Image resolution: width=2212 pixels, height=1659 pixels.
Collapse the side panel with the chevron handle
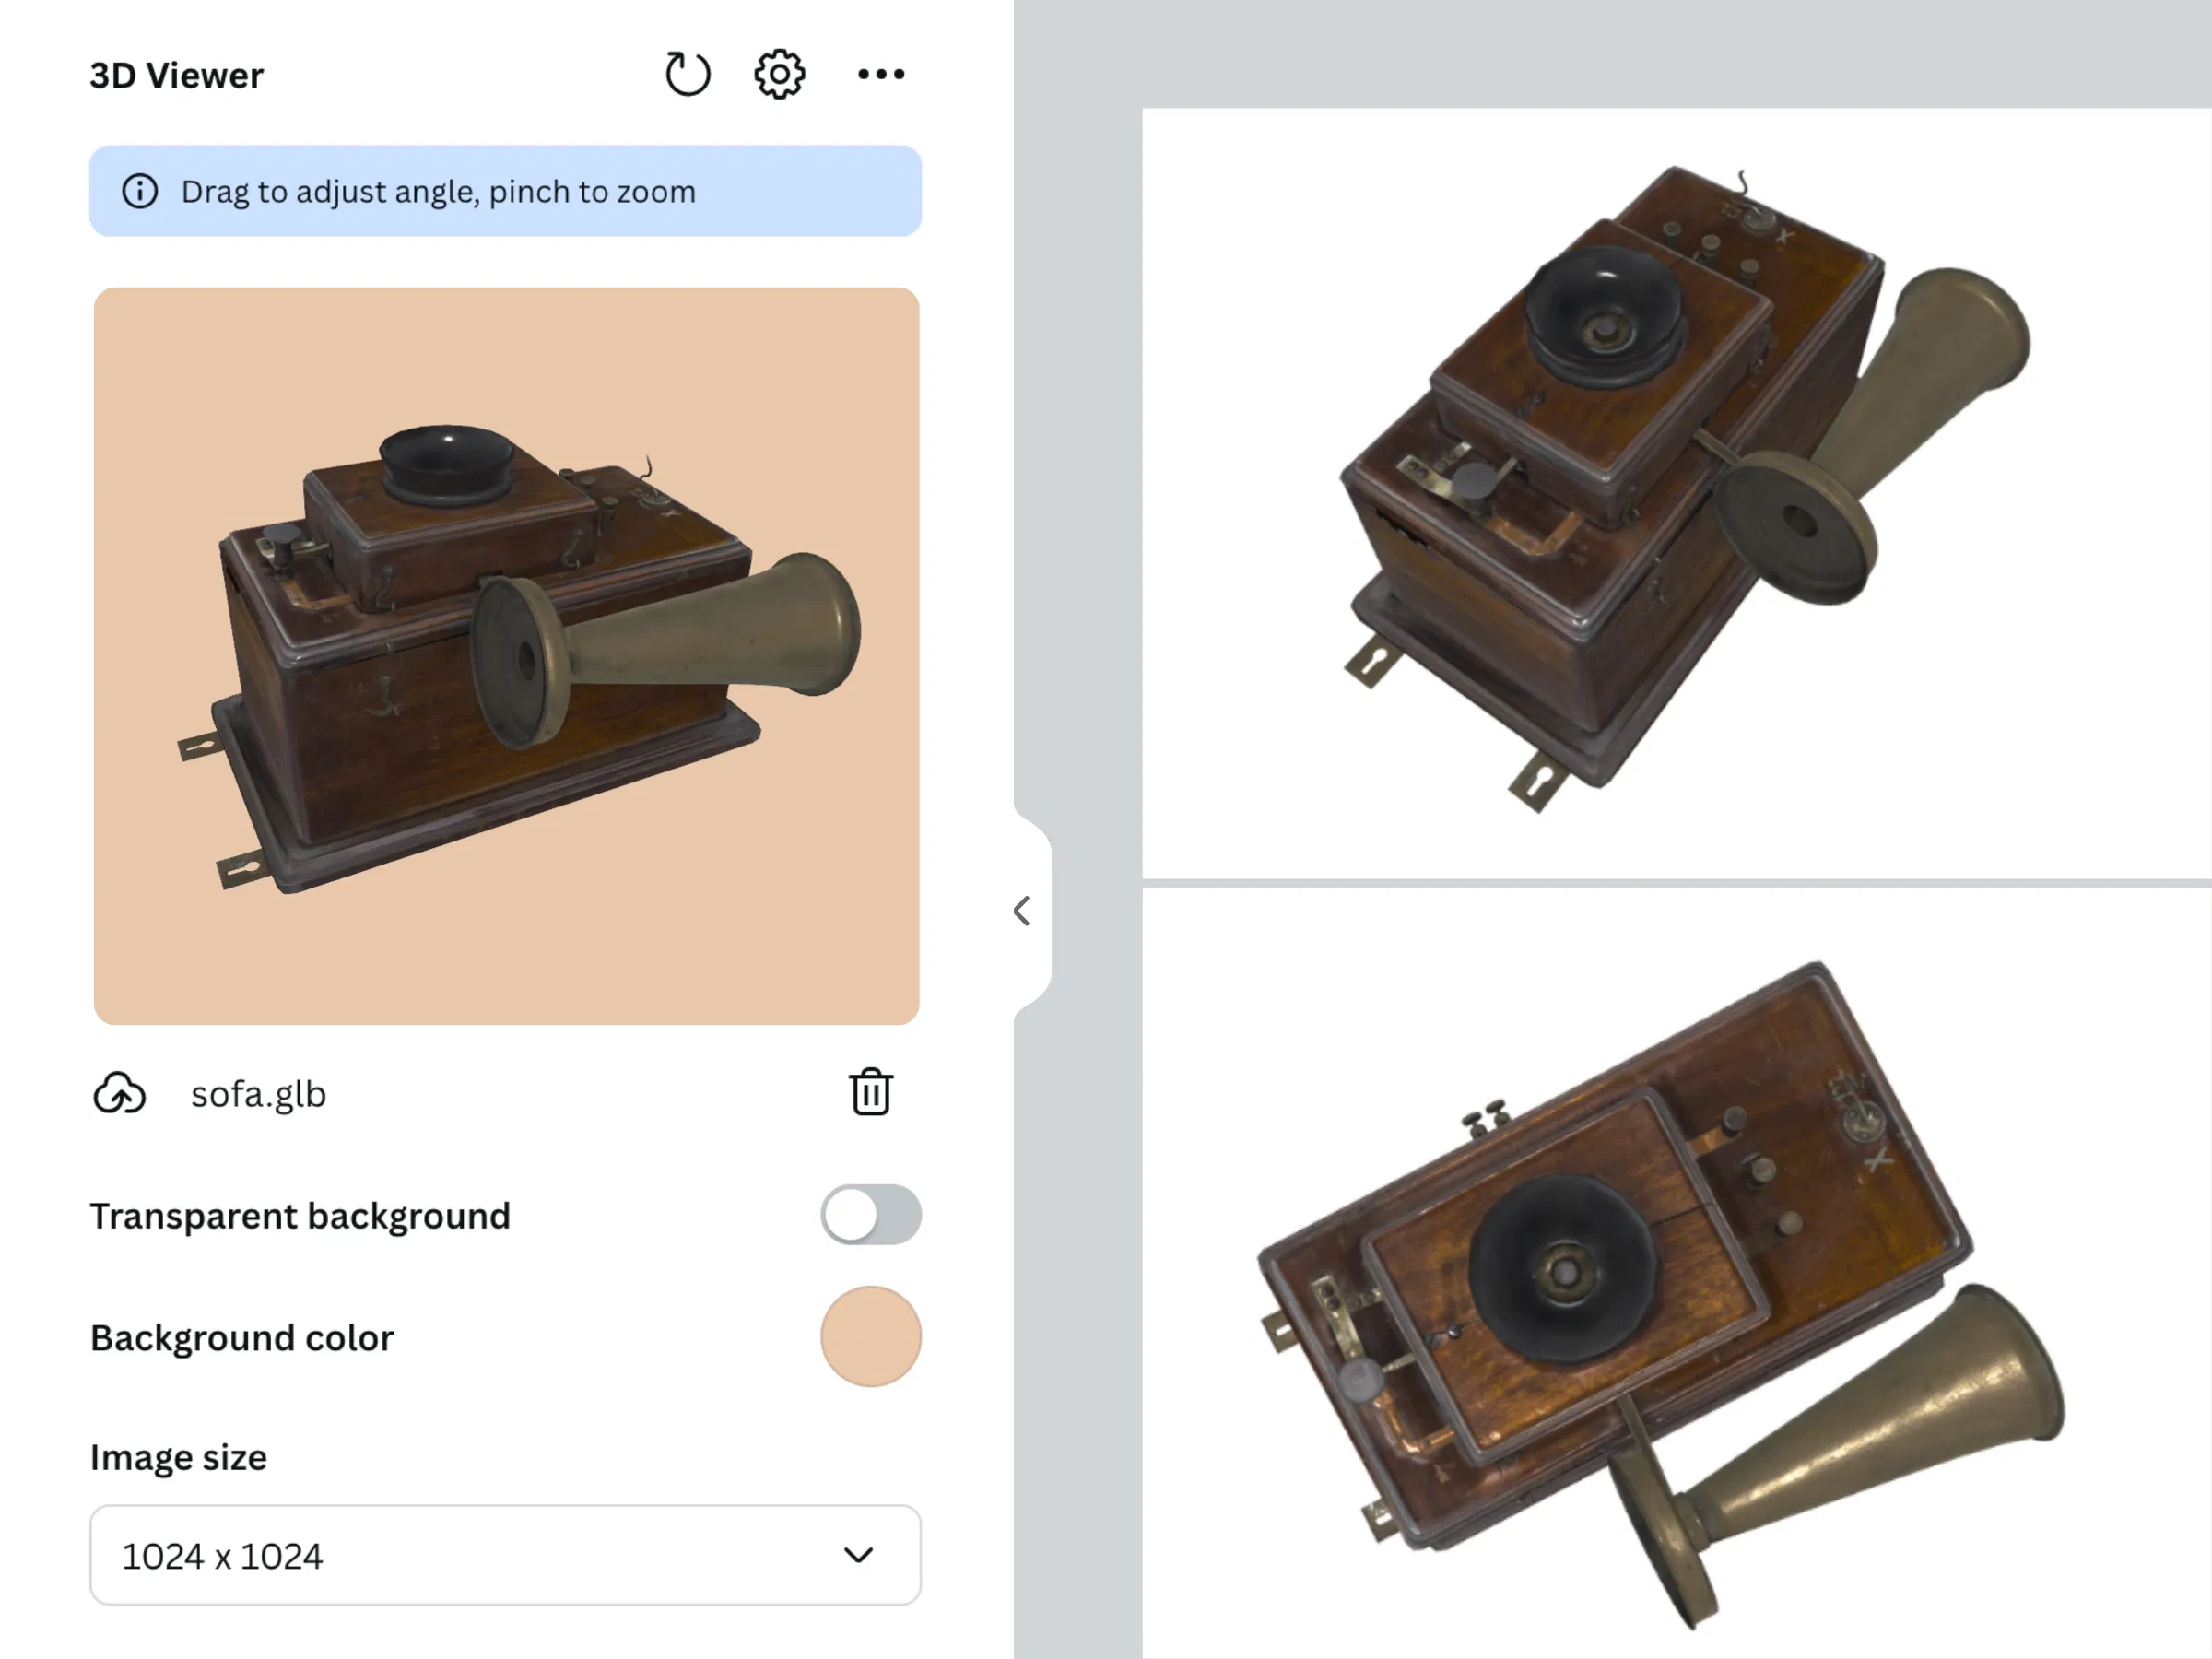point(1022,911)
